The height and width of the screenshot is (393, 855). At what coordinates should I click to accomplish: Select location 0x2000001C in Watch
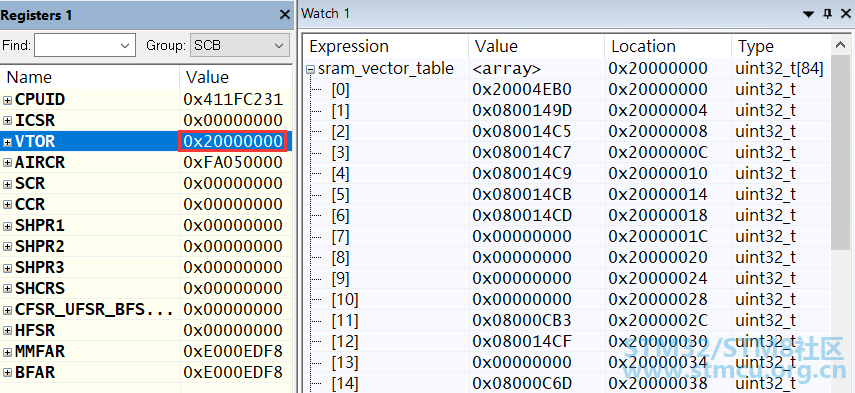[658, 237]
